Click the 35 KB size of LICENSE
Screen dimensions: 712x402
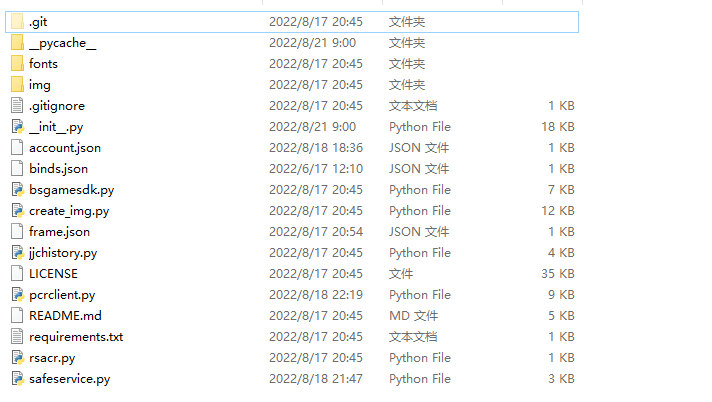coord(558,273)
